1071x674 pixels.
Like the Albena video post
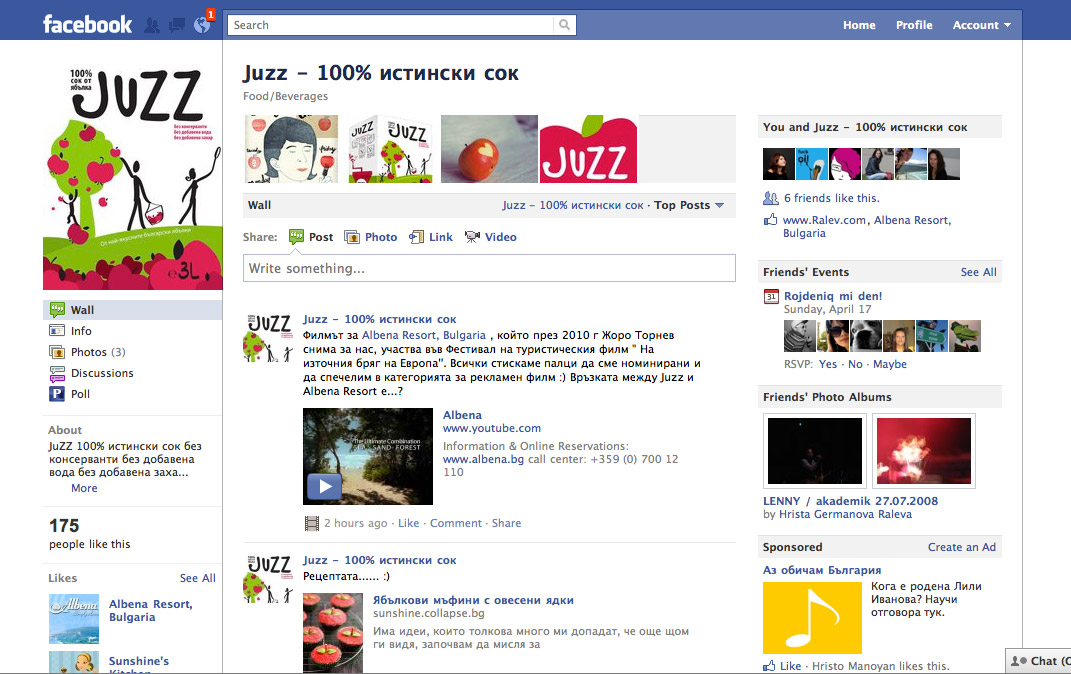(407, 522)
